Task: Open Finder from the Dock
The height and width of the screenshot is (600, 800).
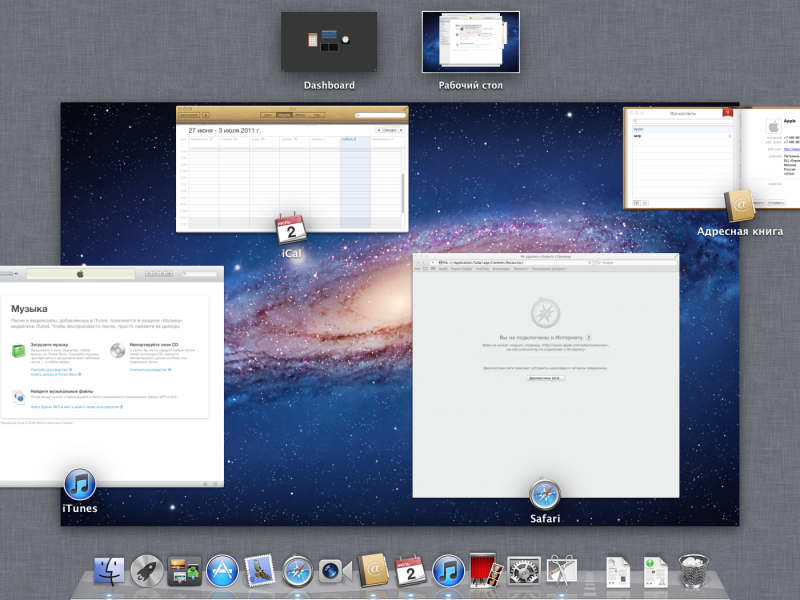Action: pyautogui.click(x=109, y=570)
